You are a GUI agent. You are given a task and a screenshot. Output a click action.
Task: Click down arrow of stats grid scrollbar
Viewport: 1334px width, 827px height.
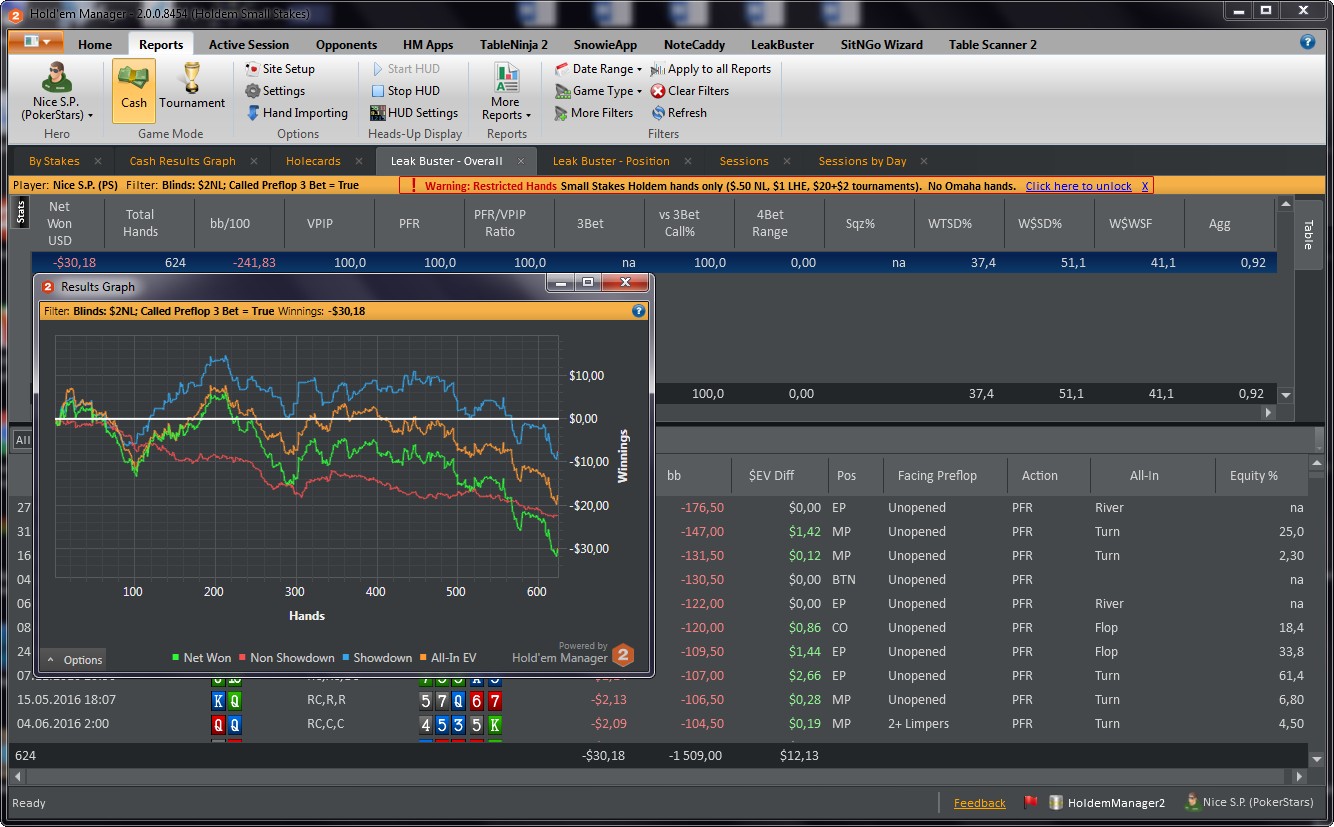coord(1286,395)
